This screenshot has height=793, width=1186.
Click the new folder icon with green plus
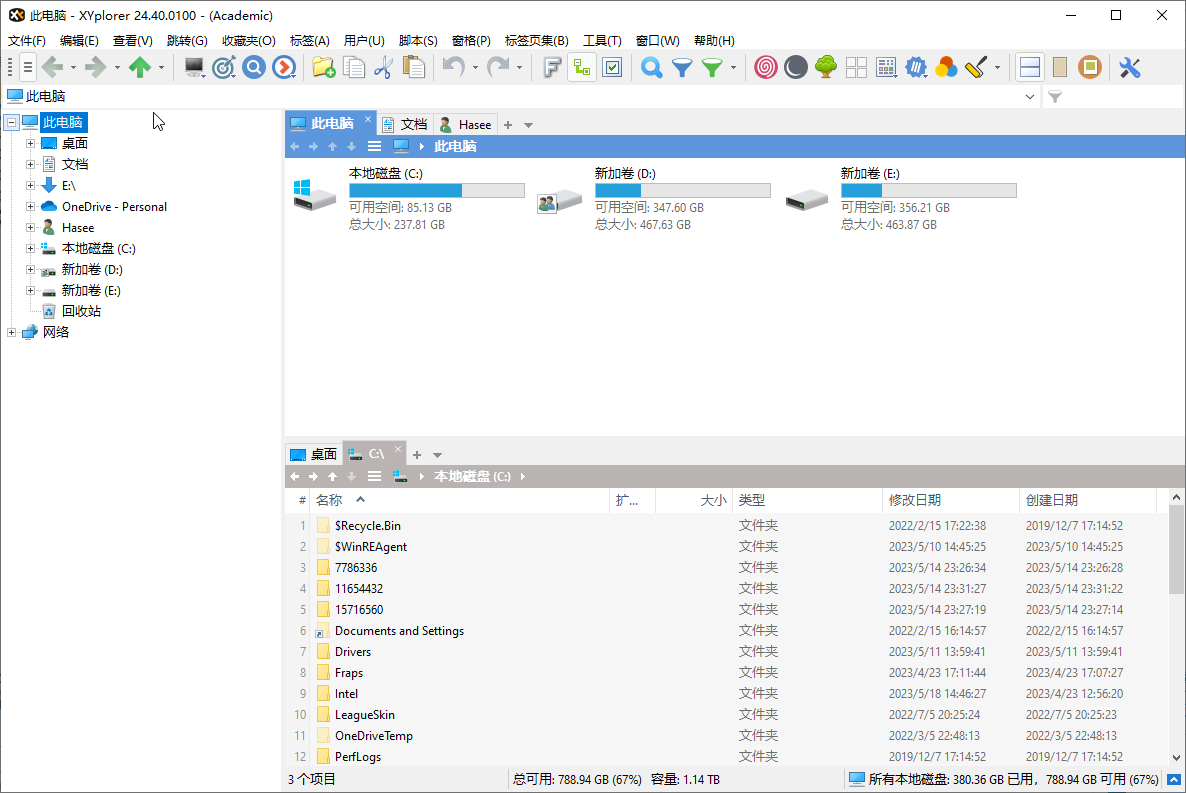click(324, 67)
